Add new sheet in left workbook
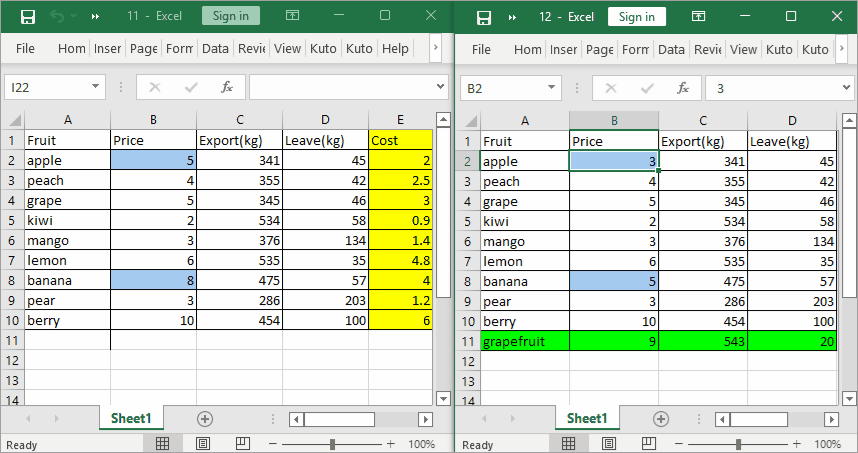This screenshot has width=858, height=453. (x=205, y=419)
